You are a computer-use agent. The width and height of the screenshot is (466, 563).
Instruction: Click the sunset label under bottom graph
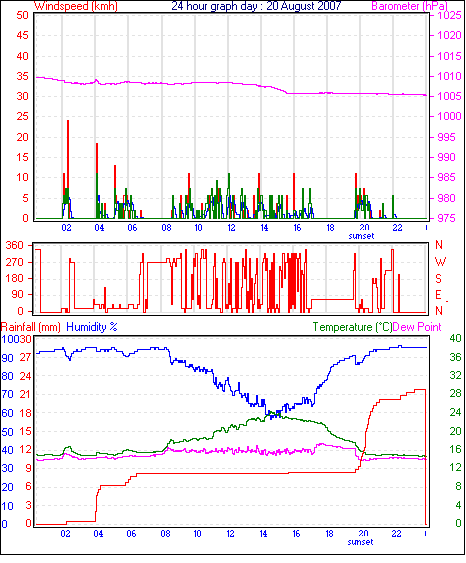tap(360, 542)
